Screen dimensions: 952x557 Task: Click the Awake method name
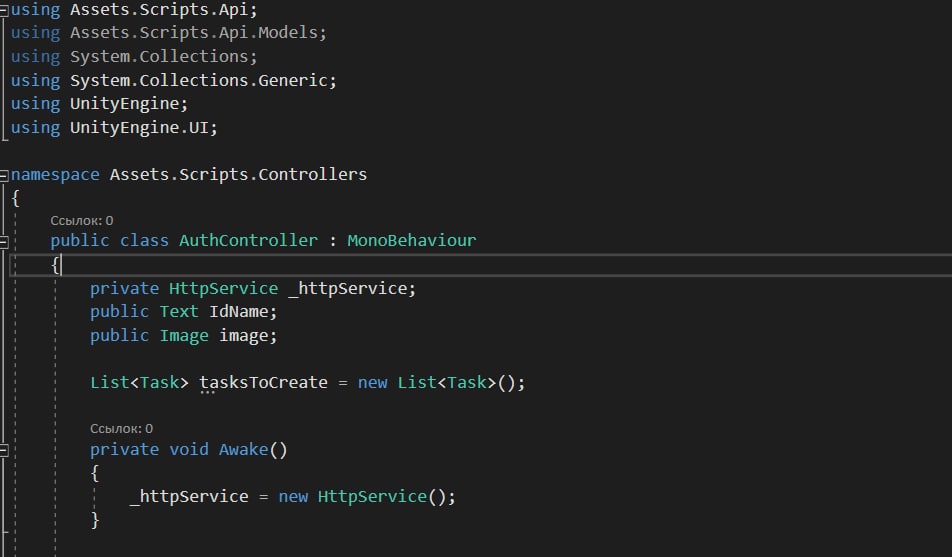pos(243,449)
